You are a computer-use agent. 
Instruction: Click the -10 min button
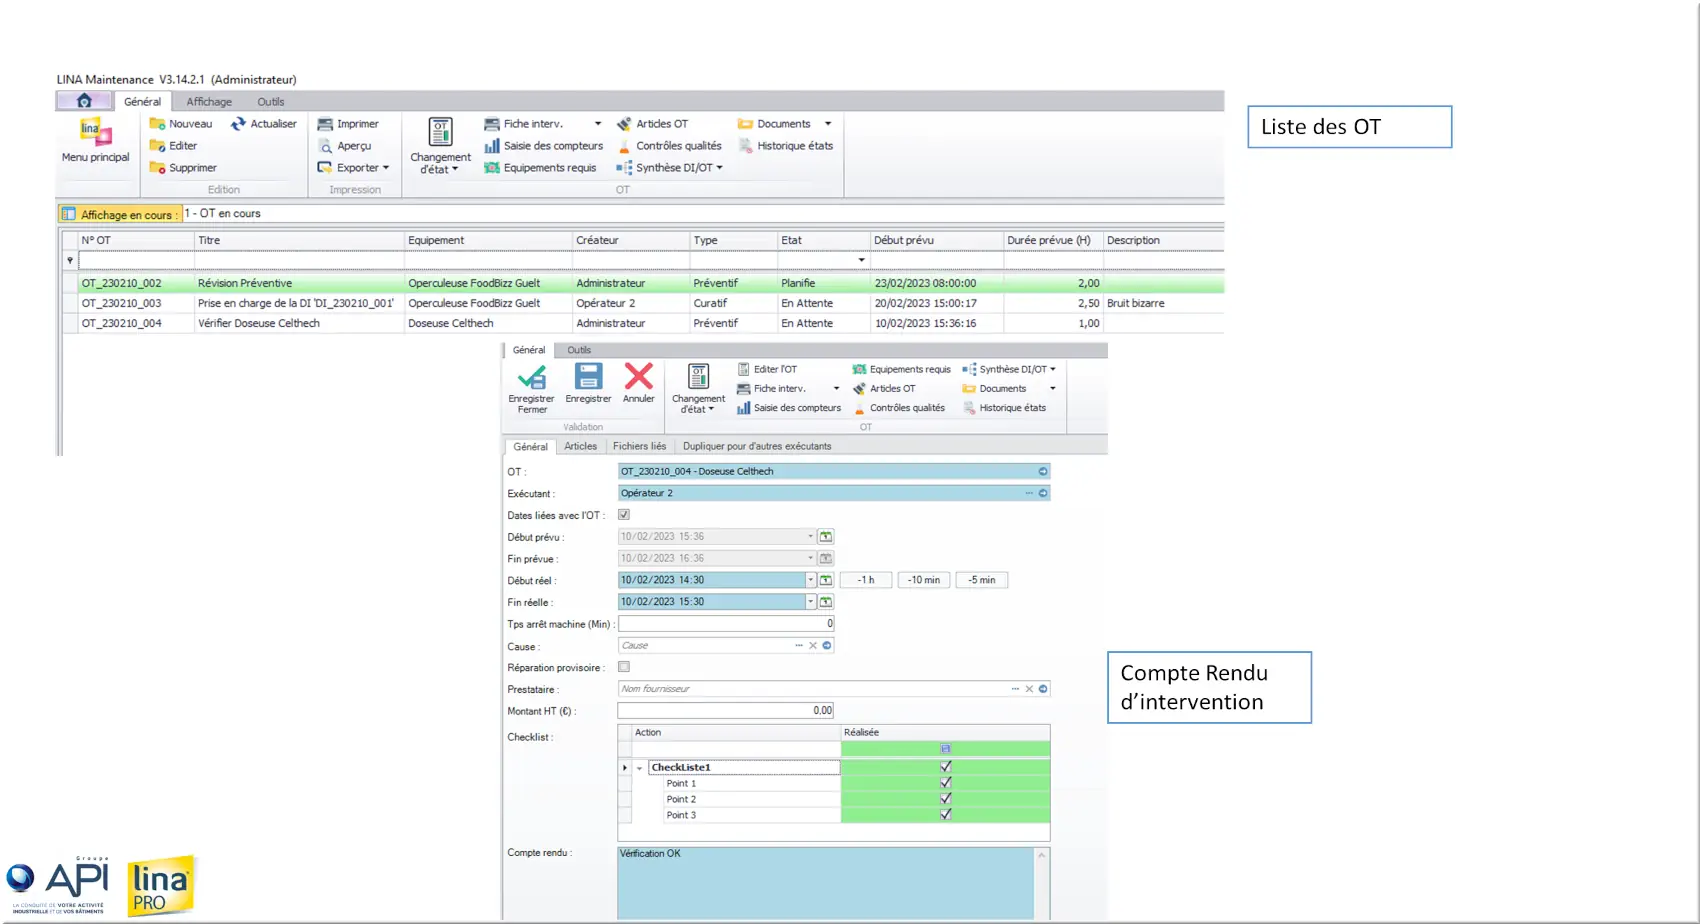(924, 580)
